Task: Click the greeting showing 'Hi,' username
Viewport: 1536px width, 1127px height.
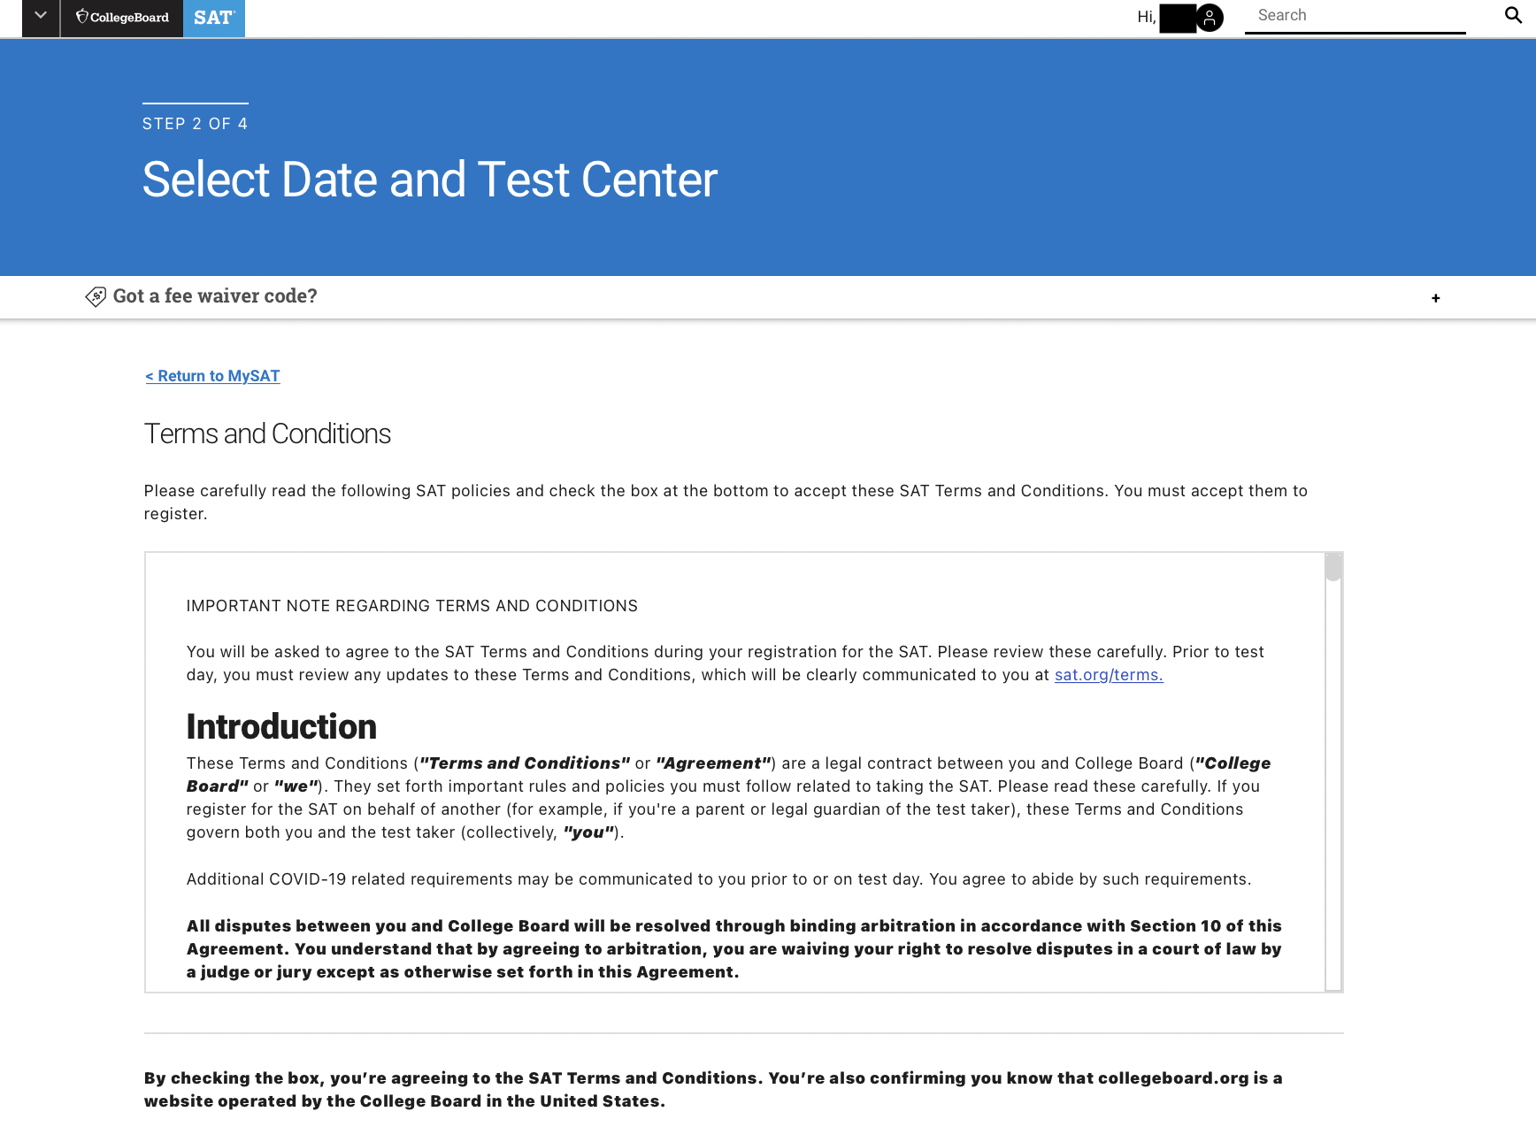Action: coord(1144,16)
